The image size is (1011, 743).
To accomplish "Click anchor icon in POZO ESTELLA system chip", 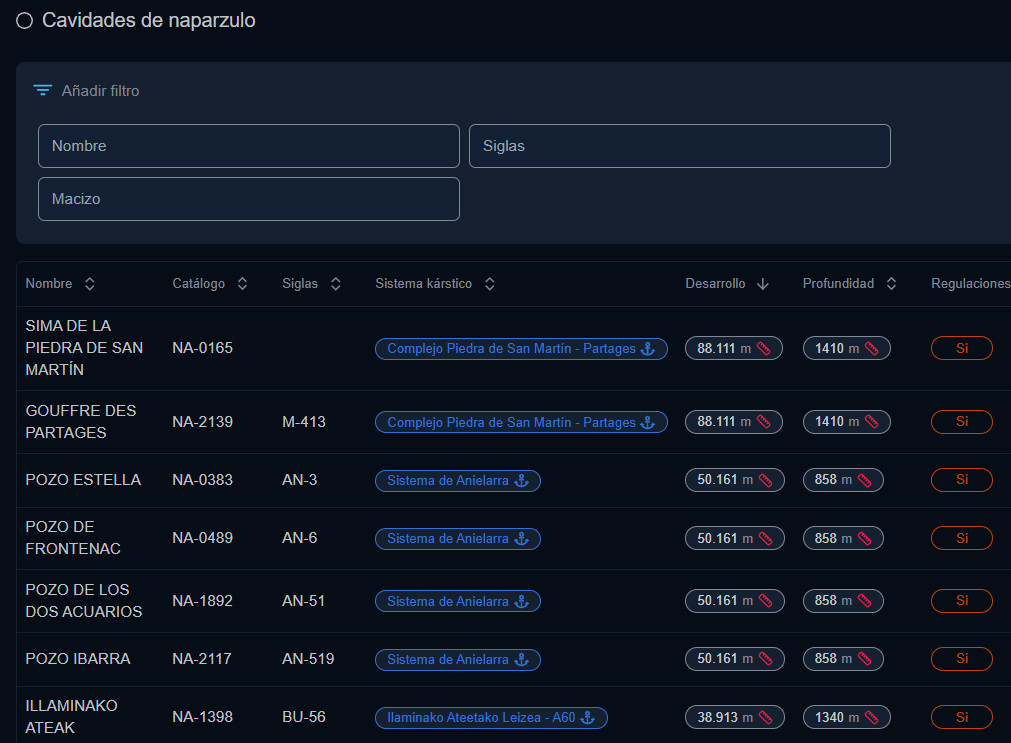I will (x=521, y=480).
